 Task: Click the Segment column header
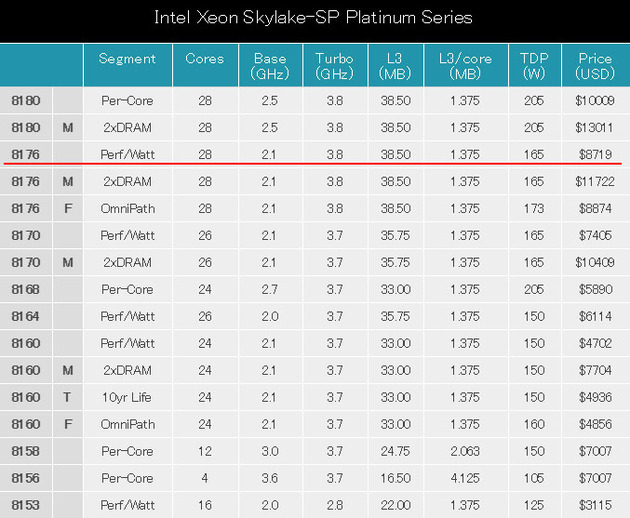127,65
